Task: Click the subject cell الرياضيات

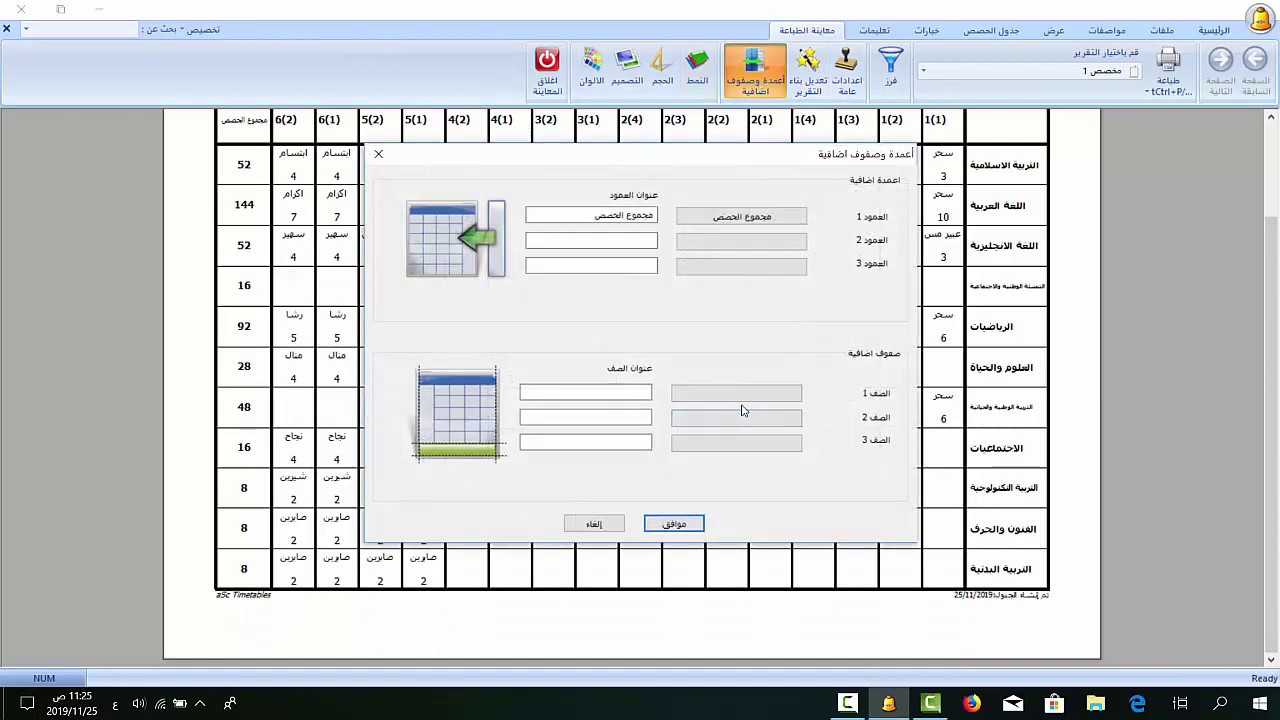Action: coord(1007,327)
